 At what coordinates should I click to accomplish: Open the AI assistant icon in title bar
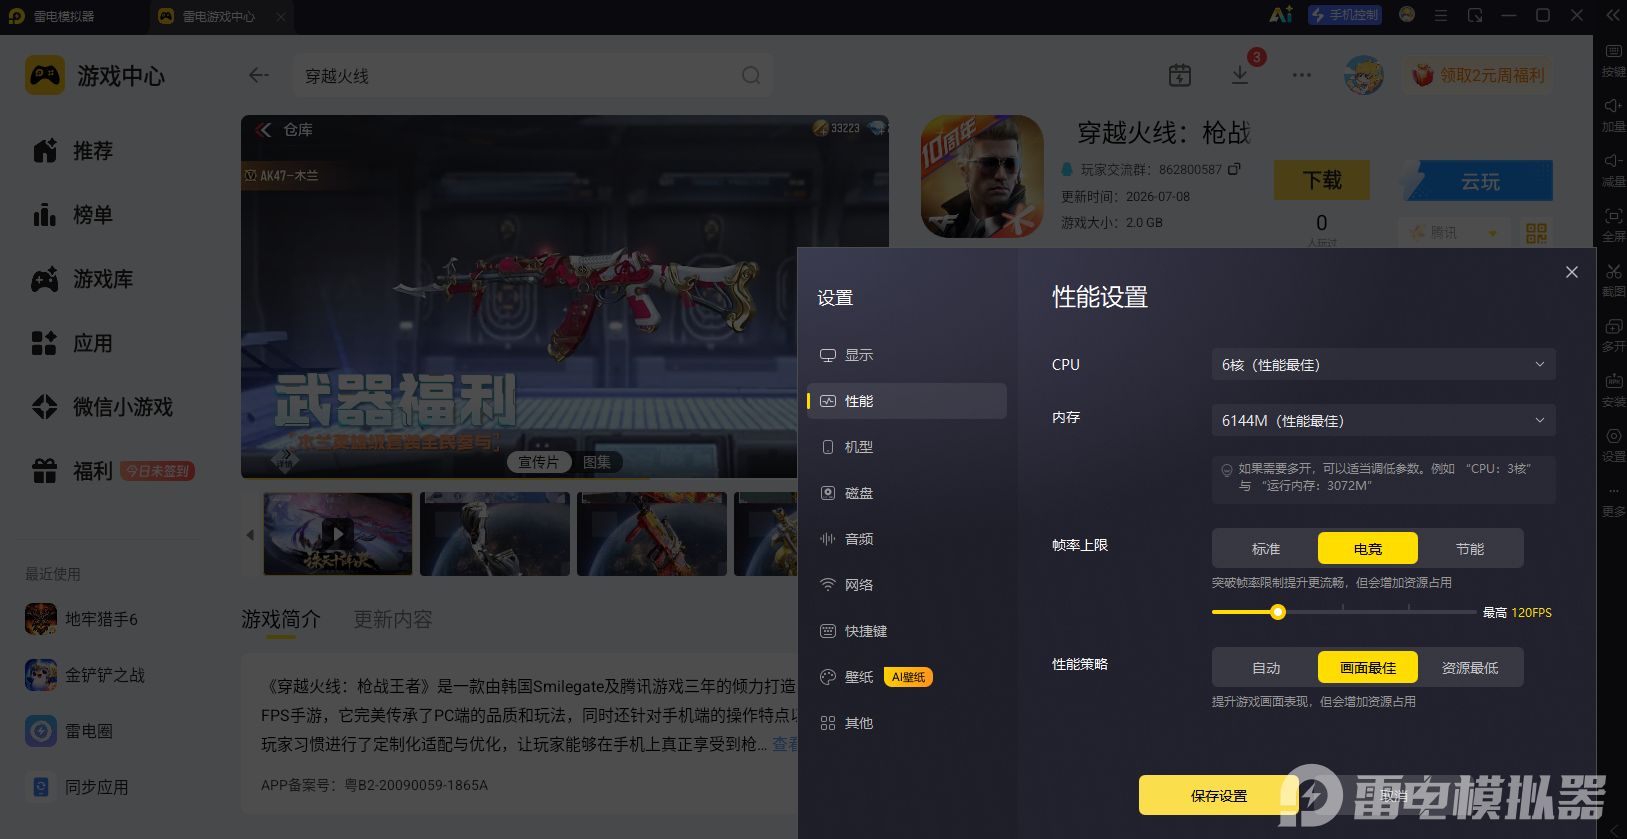1281,15
